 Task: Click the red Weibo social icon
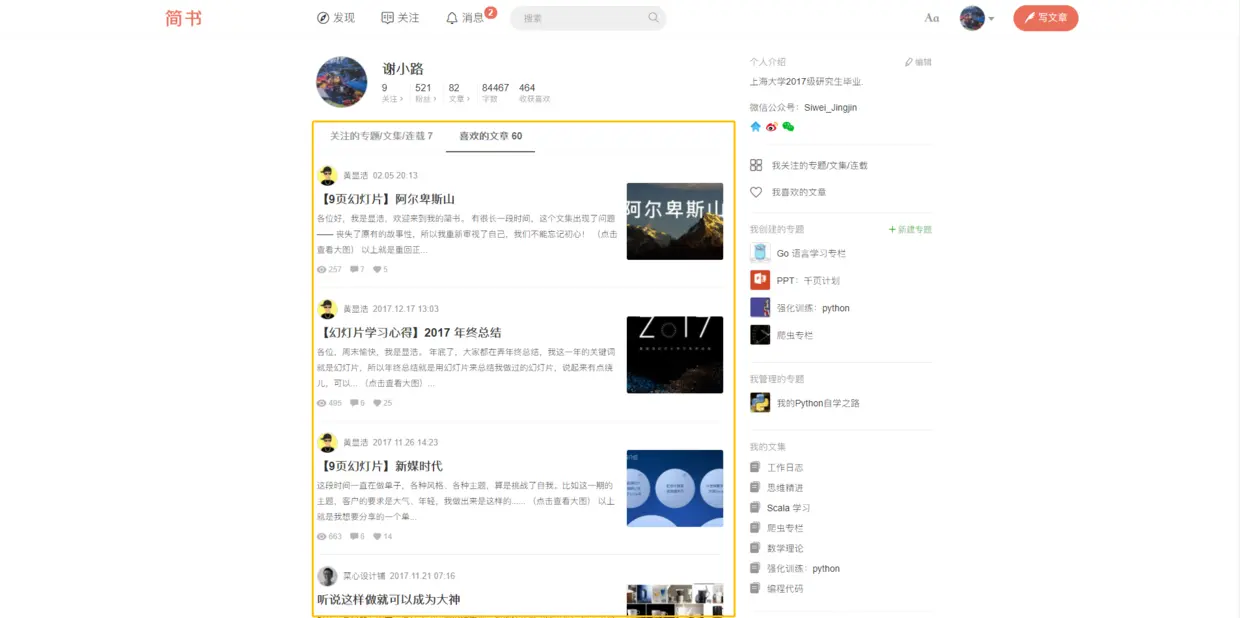click(772, 127)
